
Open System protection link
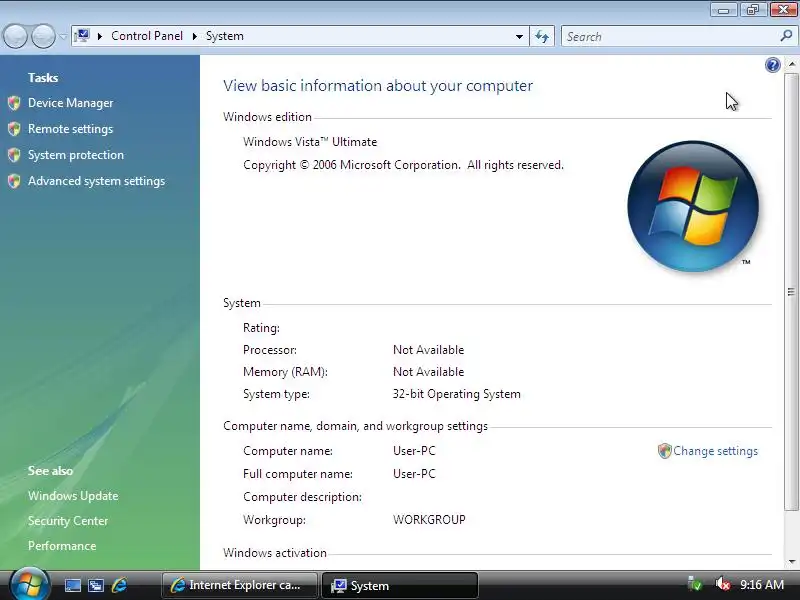point(76,155)
